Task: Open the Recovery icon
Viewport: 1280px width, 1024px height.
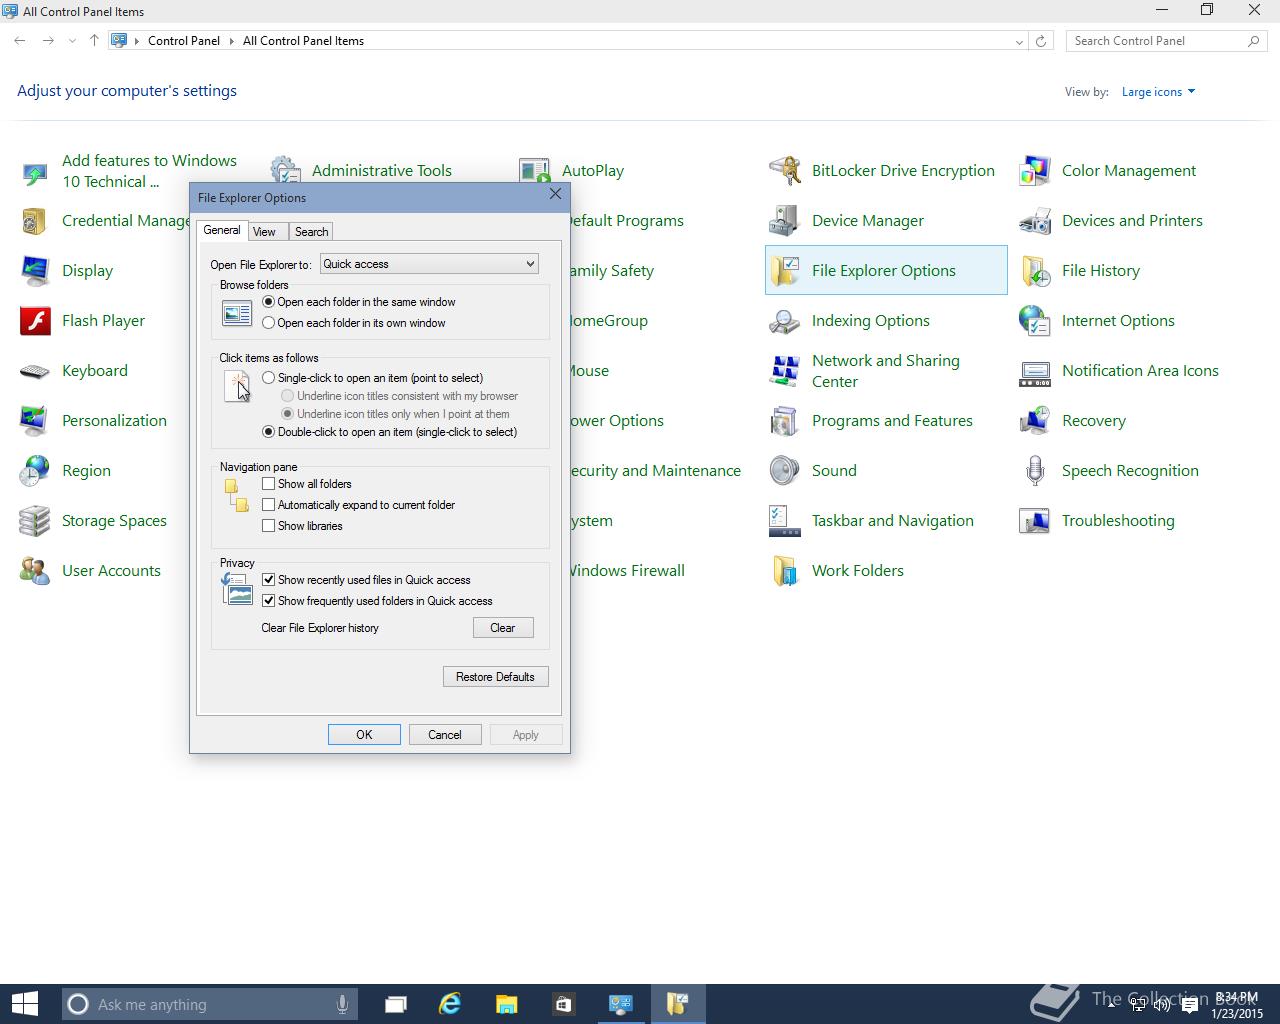Action: coord(1034,420)
